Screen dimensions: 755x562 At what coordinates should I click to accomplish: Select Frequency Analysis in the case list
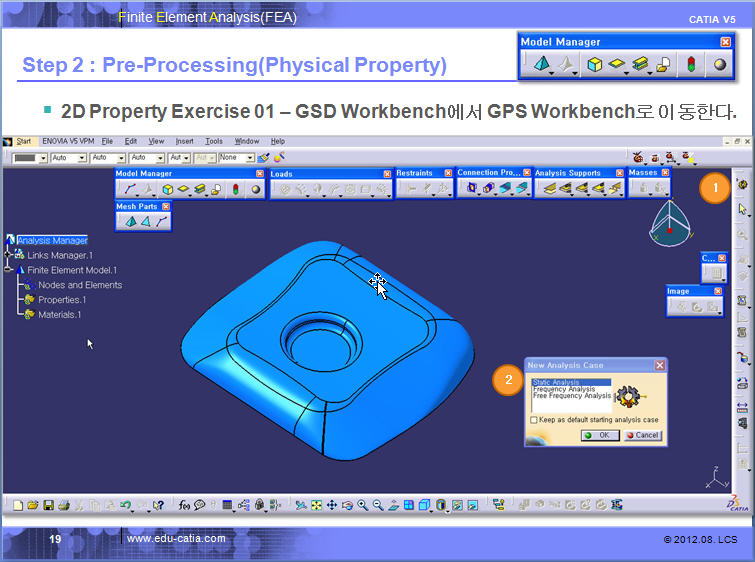[564, 389]
